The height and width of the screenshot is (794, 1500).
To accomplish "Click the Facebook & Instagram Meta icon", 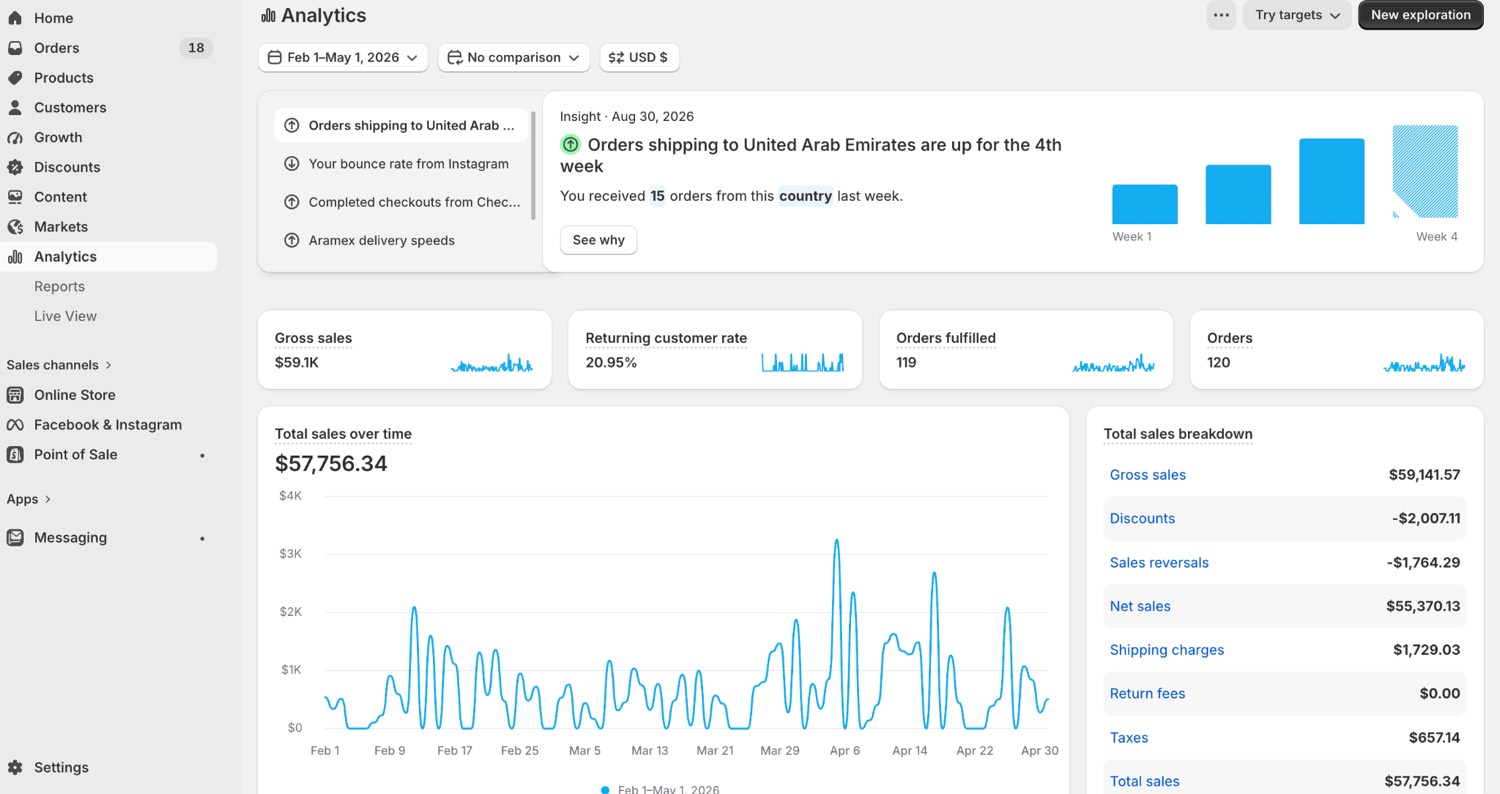I will coord(15,425).
